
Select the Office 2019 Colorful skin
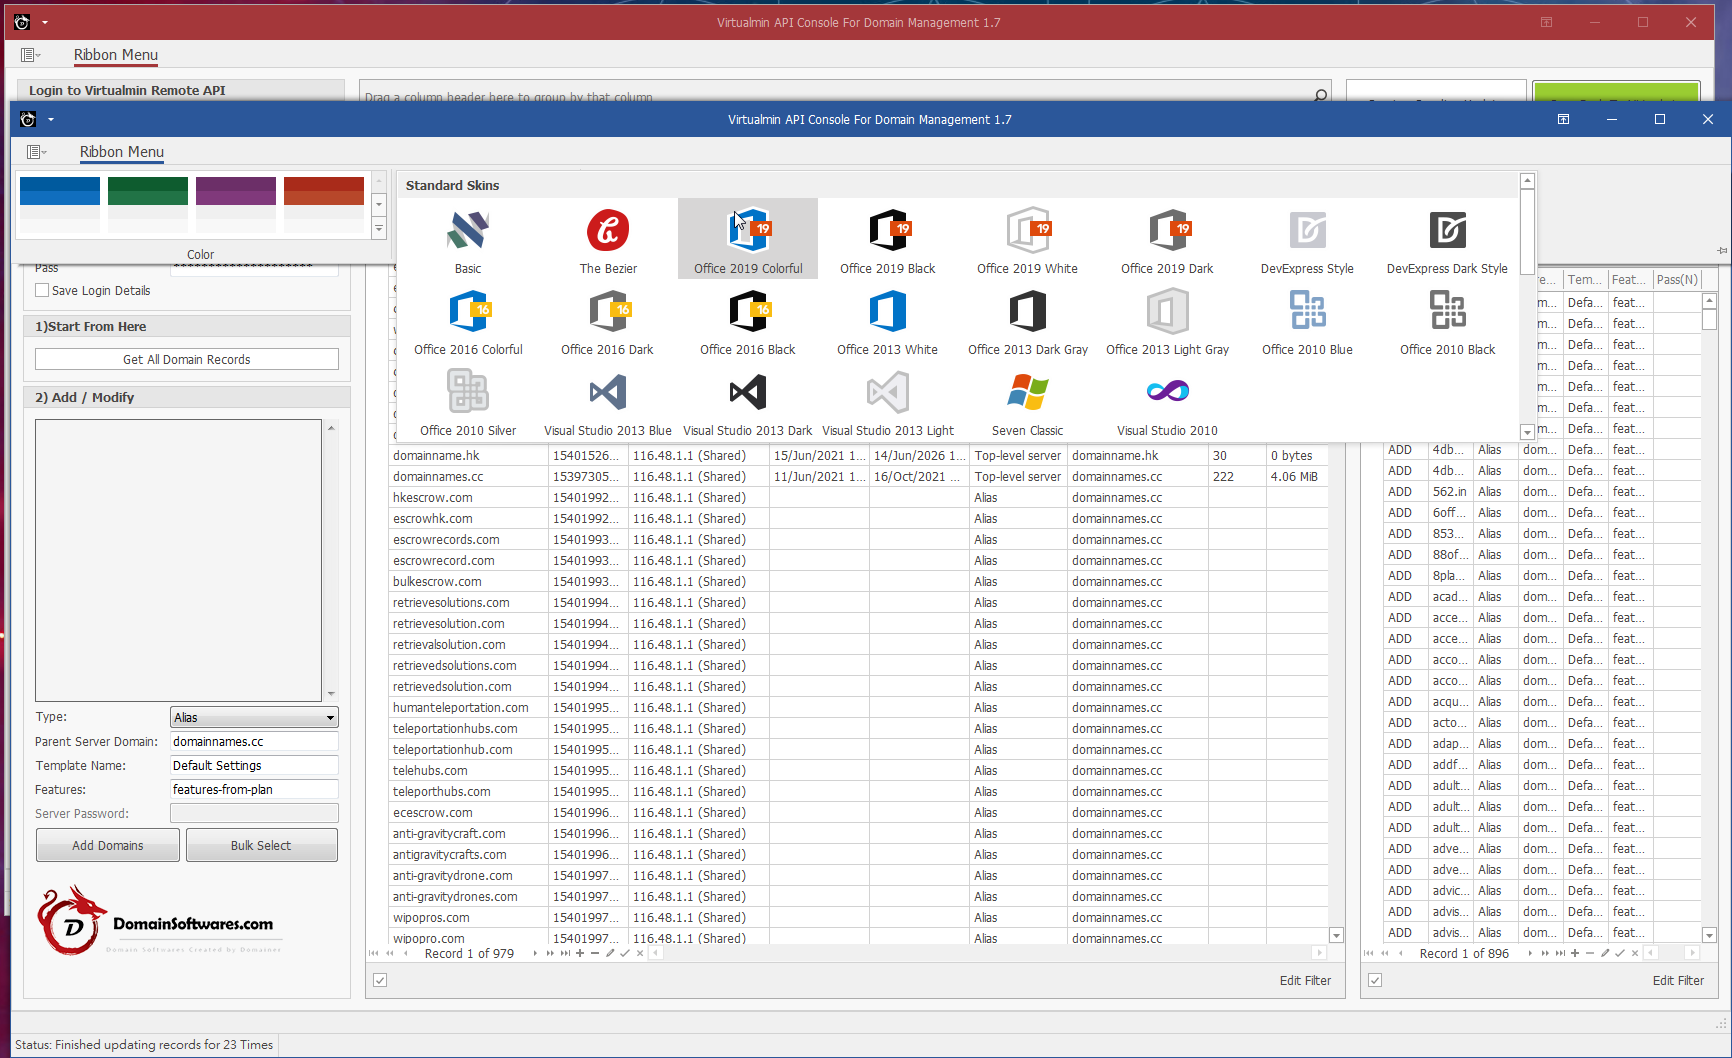pos(748,239)
